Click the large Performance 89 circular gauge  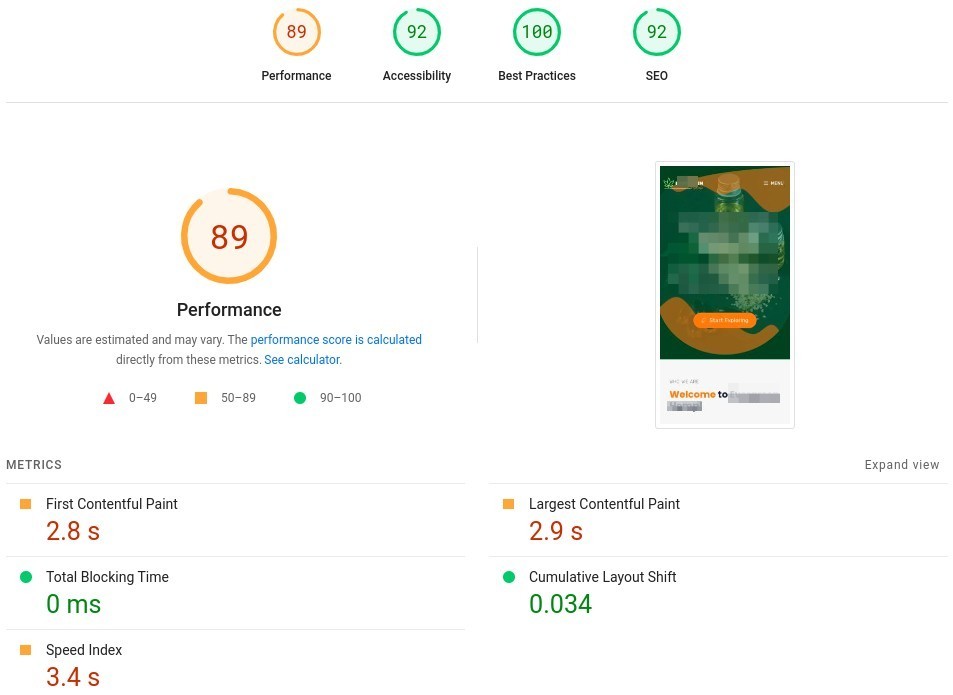click(x=229, y=236)
